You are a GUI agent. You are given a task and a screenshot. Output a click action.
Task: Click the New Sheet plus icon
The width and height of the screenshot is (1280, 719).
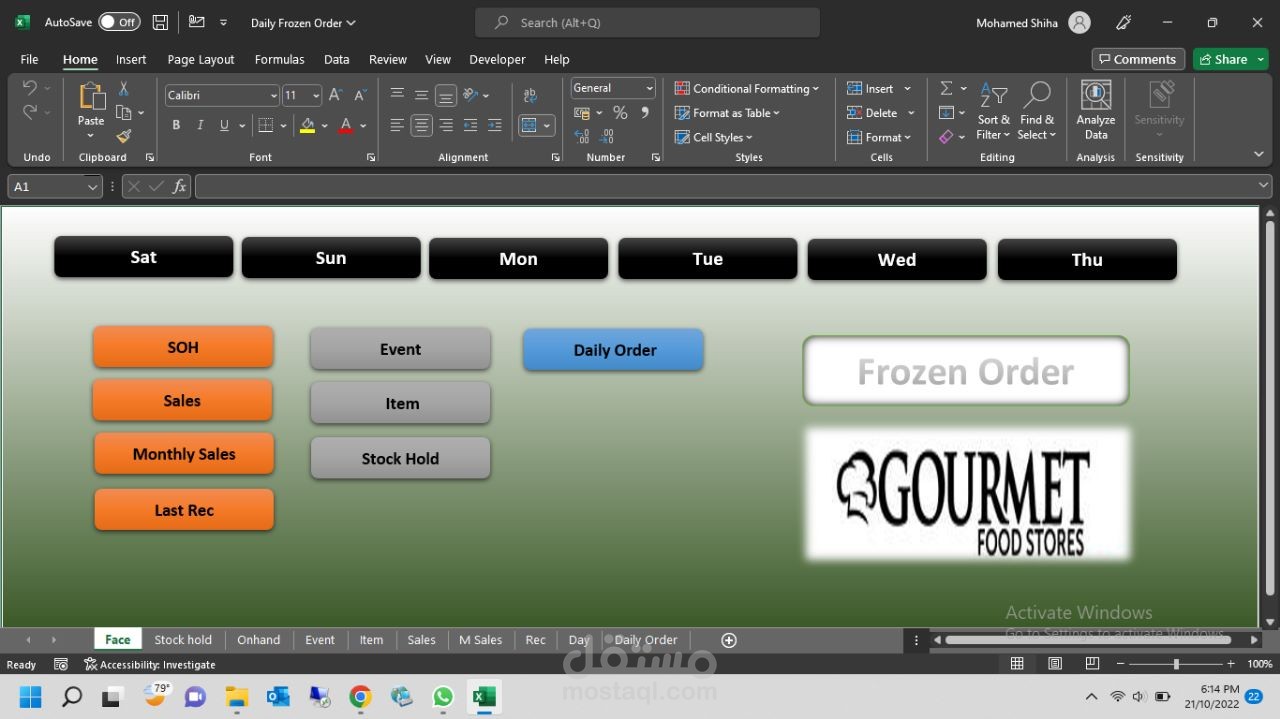coord(729,640)
